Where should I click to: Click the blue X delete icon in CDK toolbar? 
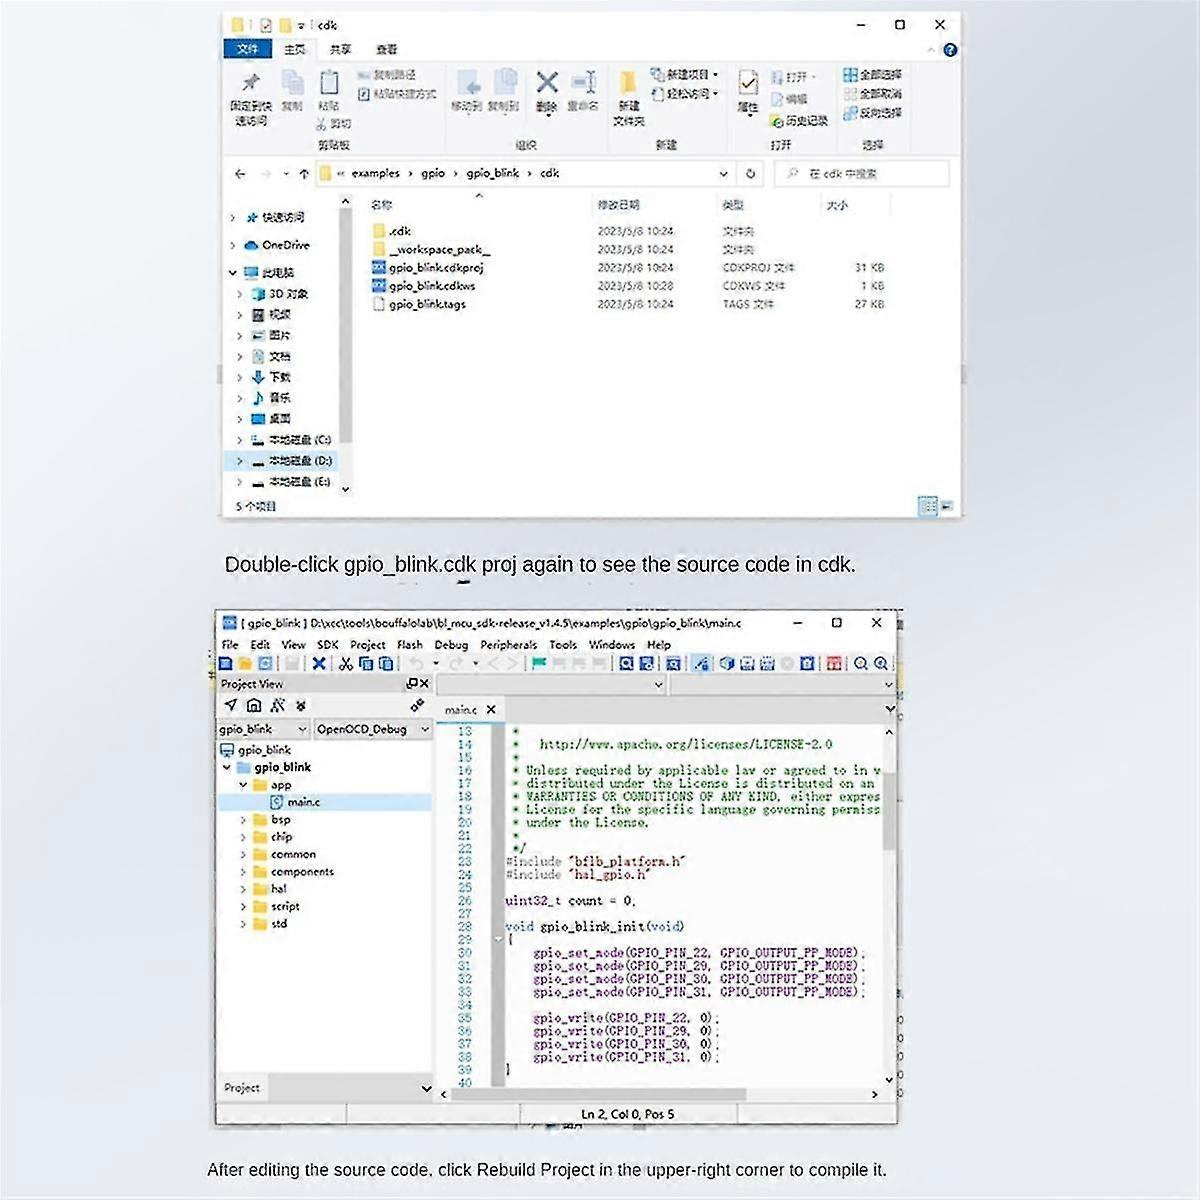(x=319, y=664)
